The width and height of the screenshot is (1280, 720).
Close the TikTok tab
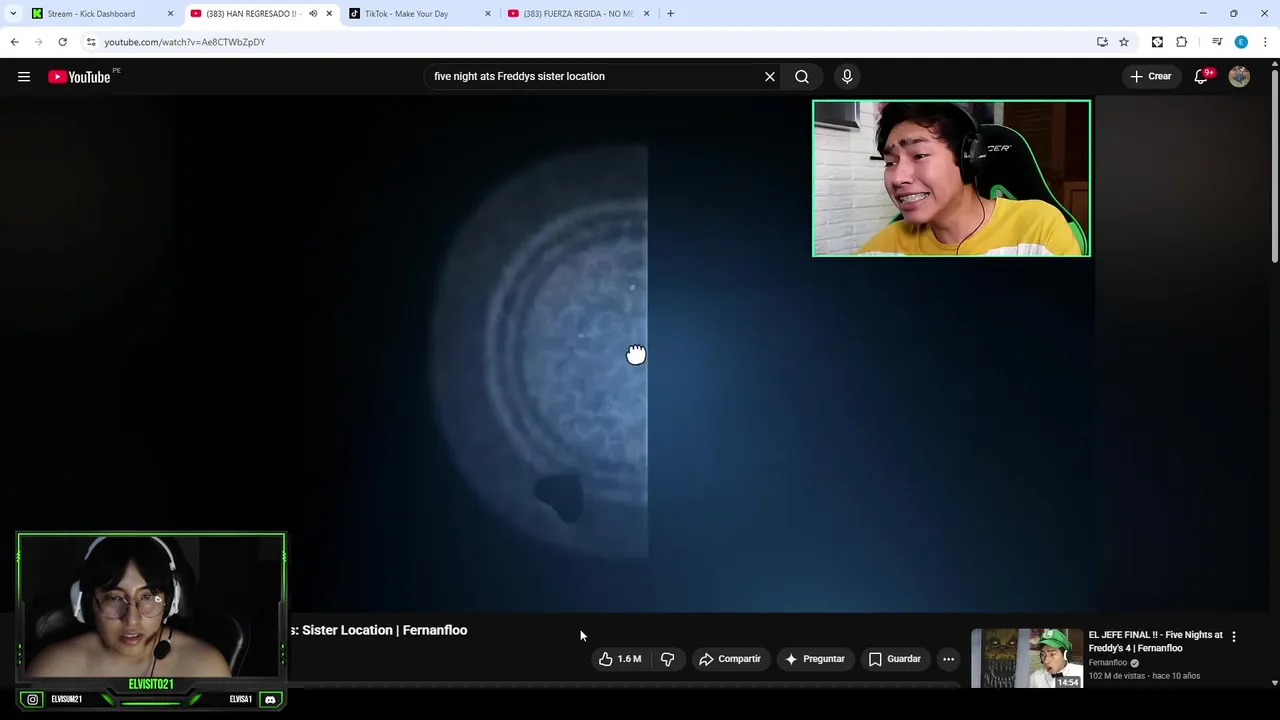(x=488, y=13)
